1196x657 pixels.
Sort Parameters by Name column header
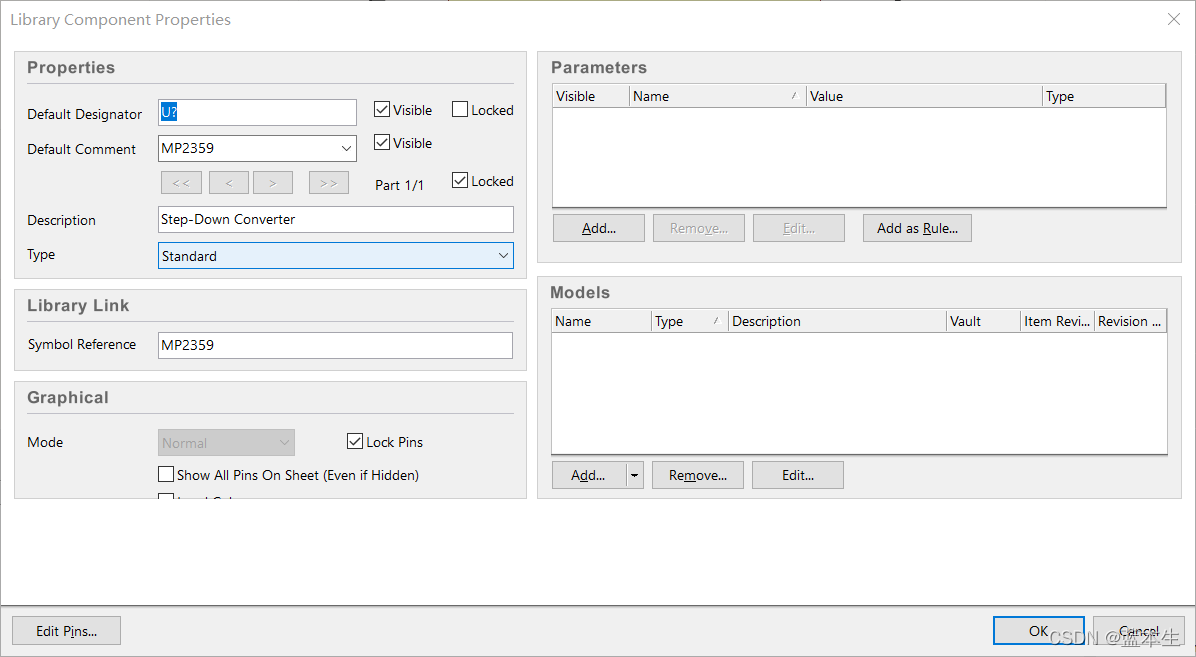pyautogui.click(x=717, y=96)
